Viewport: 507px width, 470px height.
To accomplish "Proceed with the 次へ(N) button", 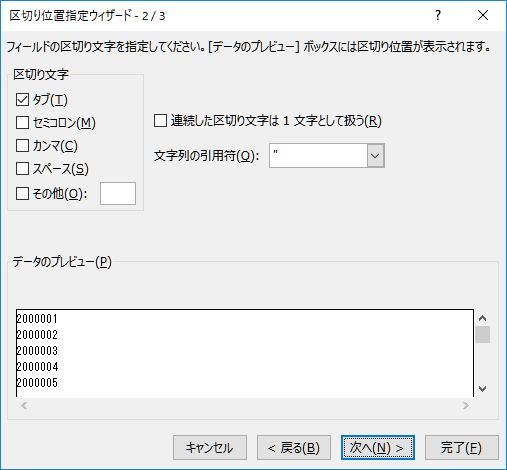I will [378, 448].
